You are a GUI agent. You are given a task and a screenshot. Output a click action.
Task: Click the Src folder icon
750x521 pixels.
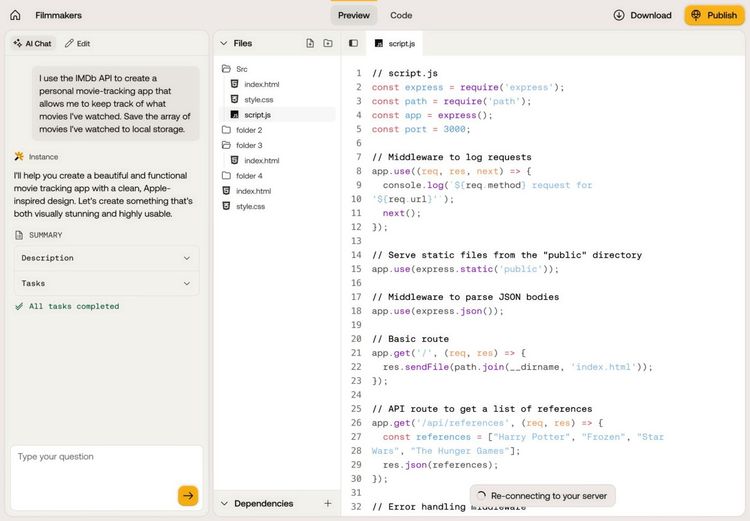tap(226, 69)
